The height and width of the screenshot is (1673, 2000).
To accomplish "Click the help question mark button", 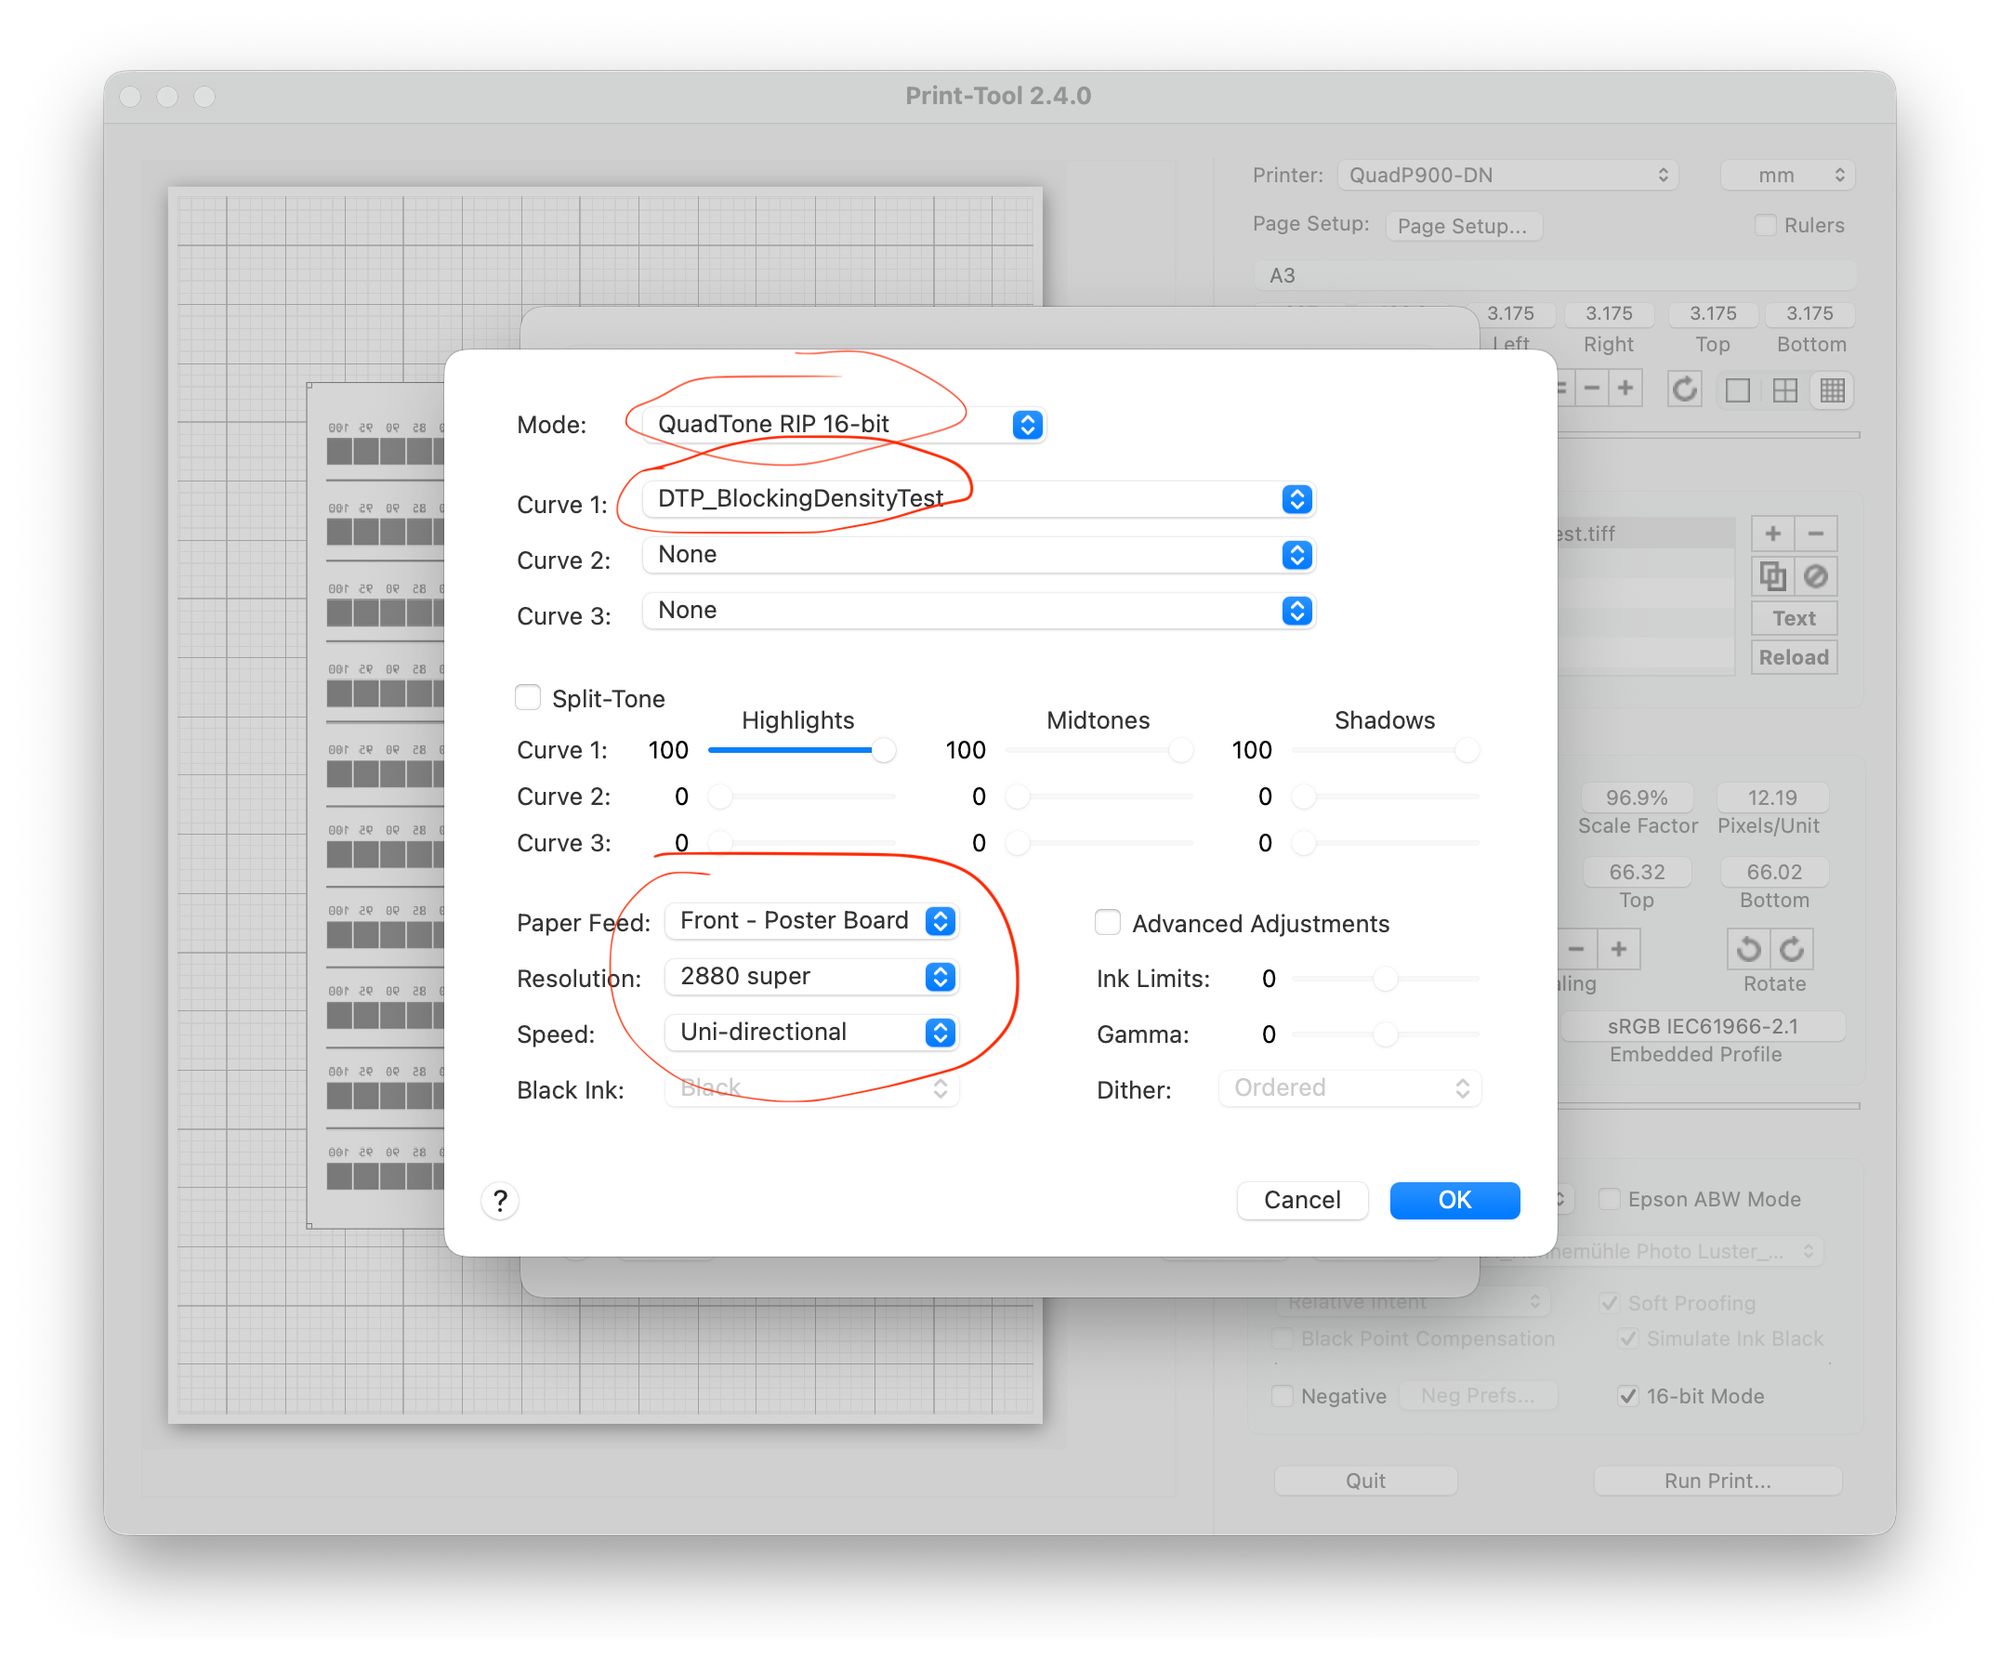I will pyautogui.click(x=500, y=1200).
